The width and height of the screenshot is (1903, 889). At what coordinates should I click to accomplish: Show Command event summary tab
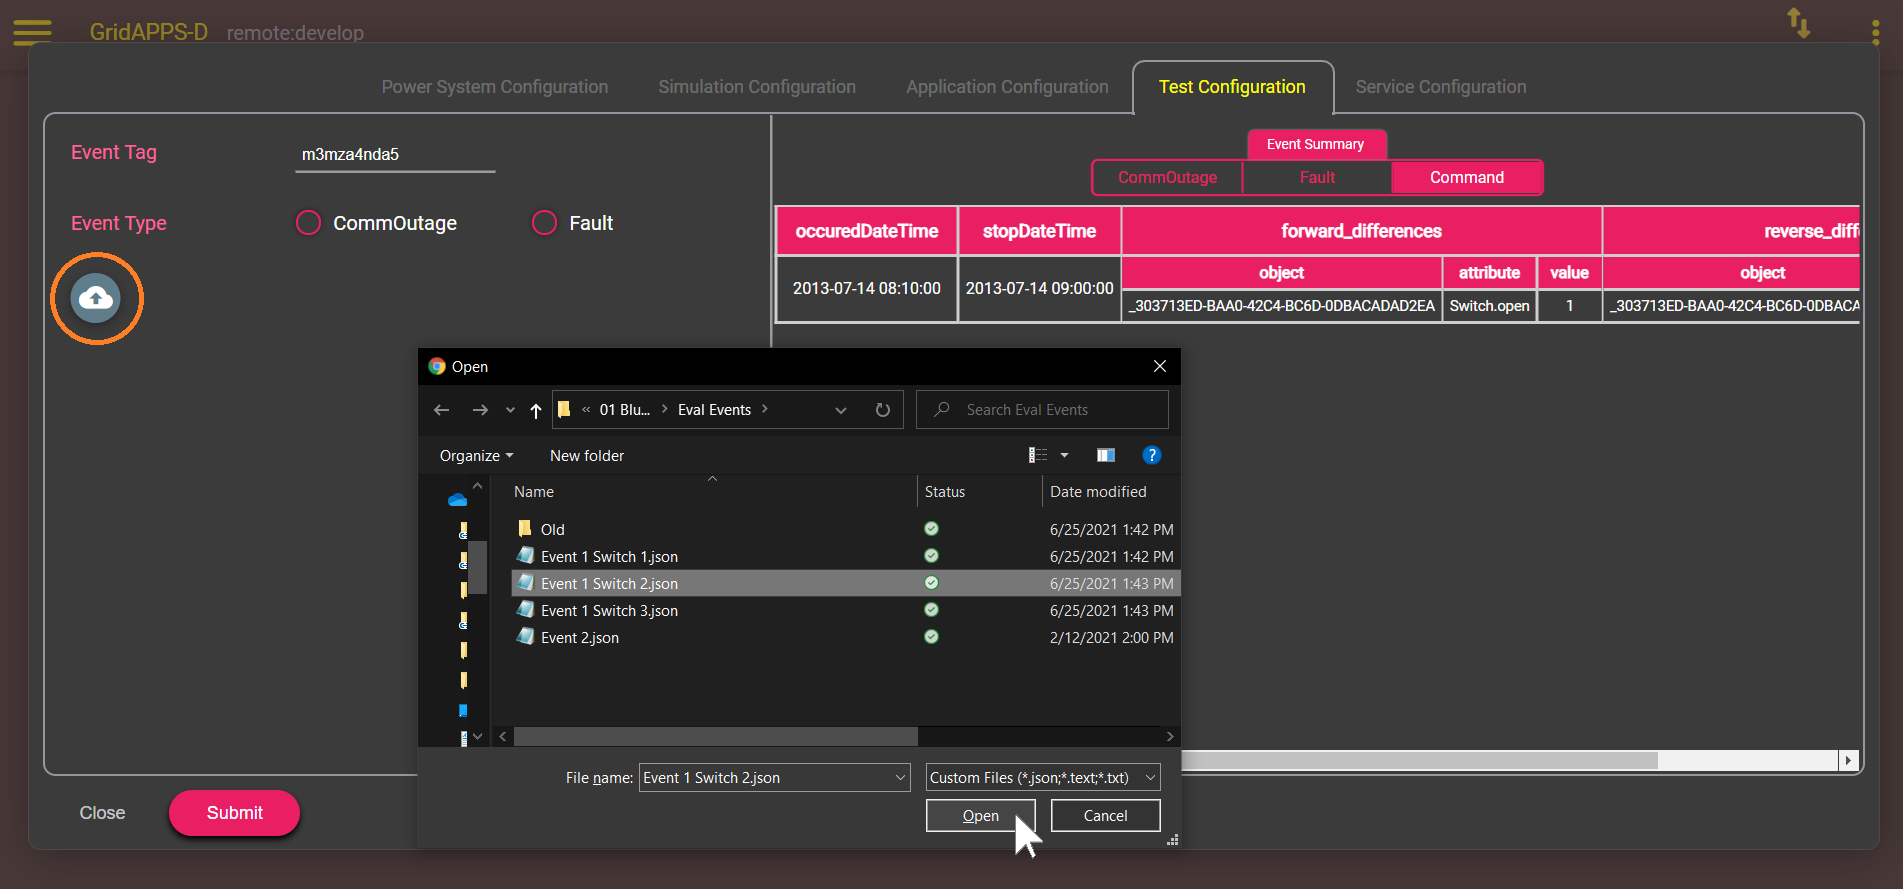pyautogui.click(x=1467, y=177)
